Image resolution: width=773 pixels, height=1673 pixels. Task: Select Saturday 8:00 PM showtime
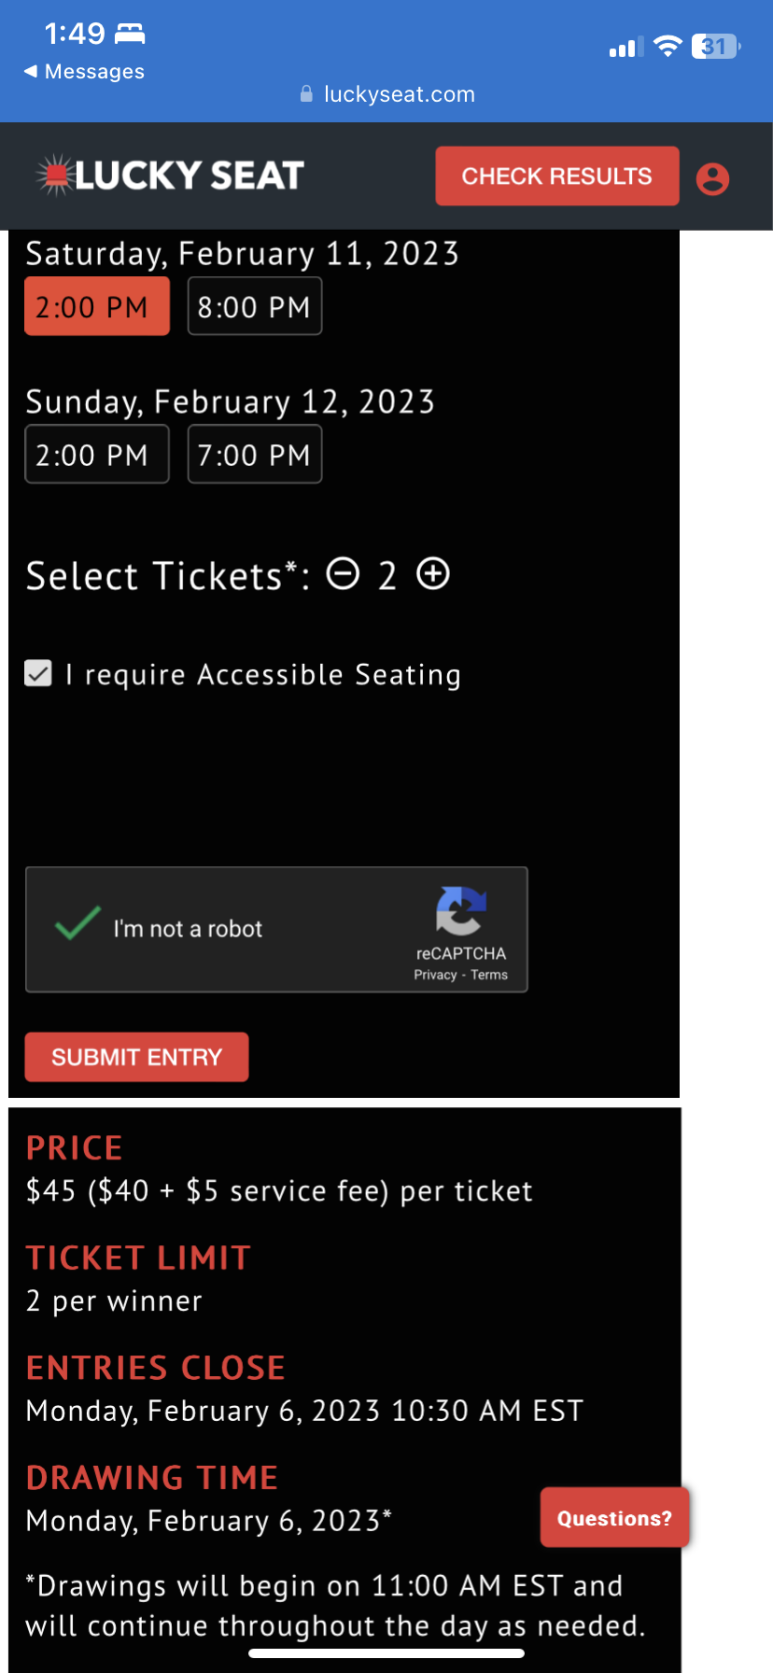[255, 306]
